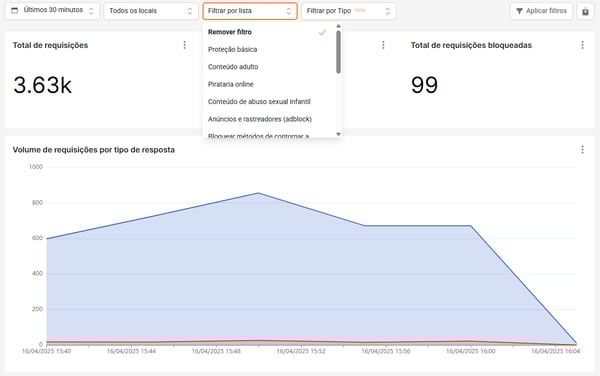This screenshot has height=376, width=600.
Task: Open the 'Volume de requisições' chart options menu
Action: [x=582, y=150]
